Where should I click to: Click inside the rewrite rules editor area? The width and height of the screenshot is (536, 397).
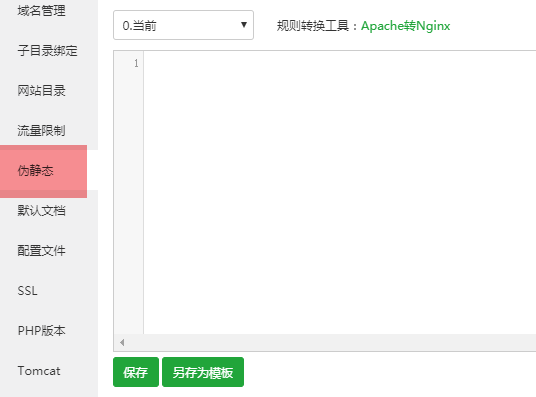pyautogui.click(x=340, y=192)
